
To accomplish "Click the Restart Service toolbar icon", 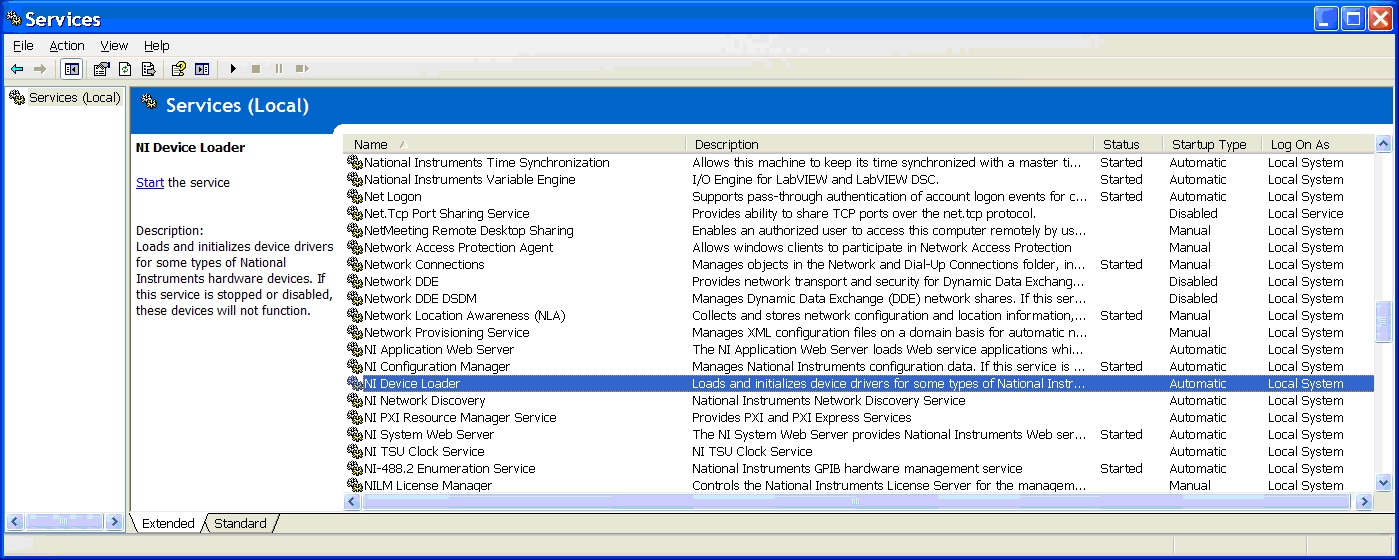I will pos(302,69).
